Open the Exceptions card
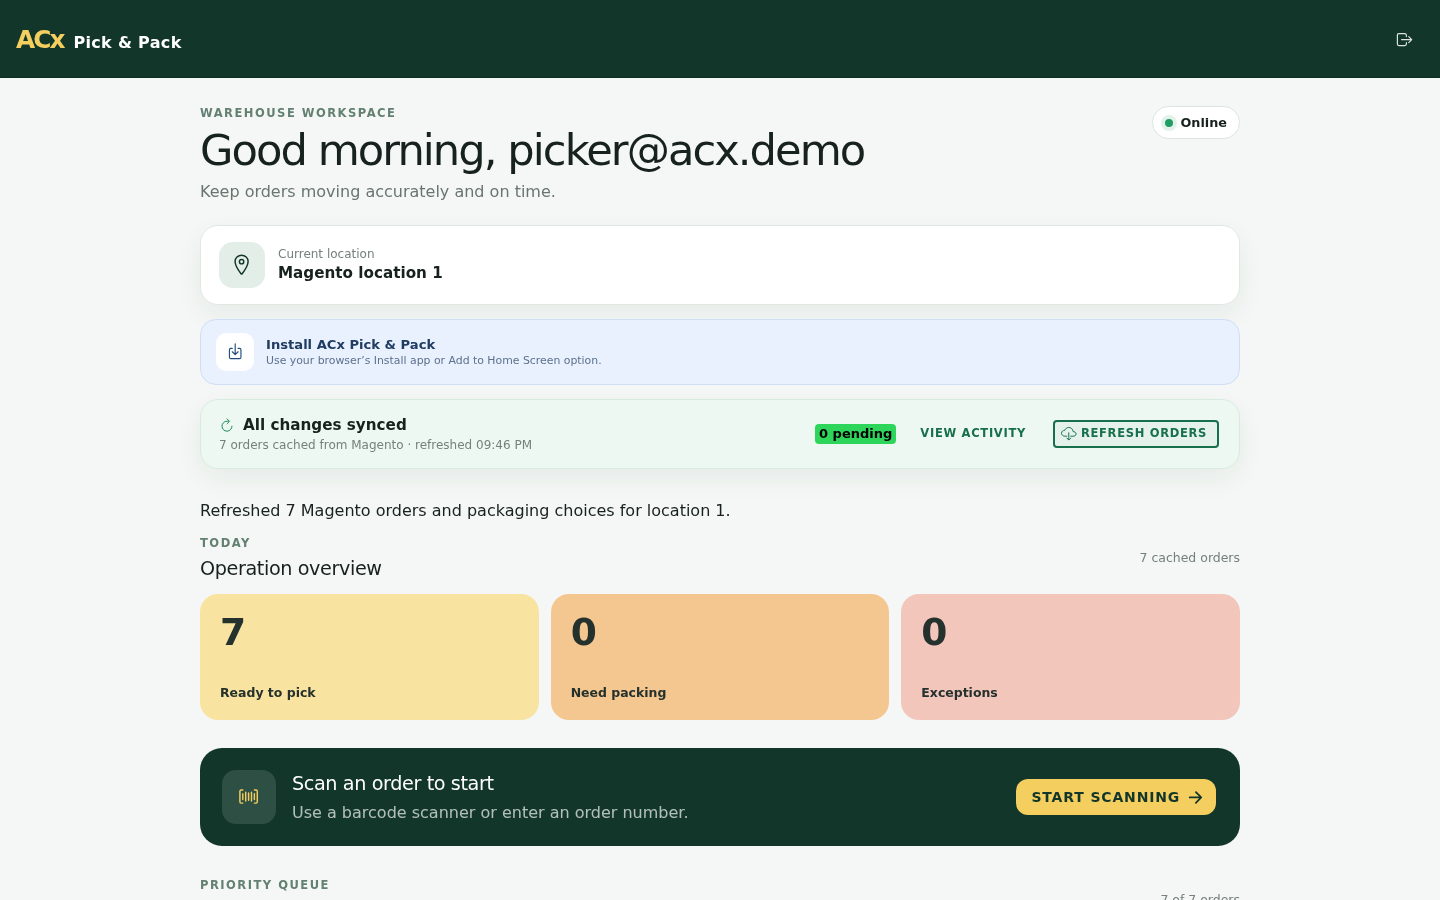Viewport: 1440px width, 900px height. coord(1070,657)
